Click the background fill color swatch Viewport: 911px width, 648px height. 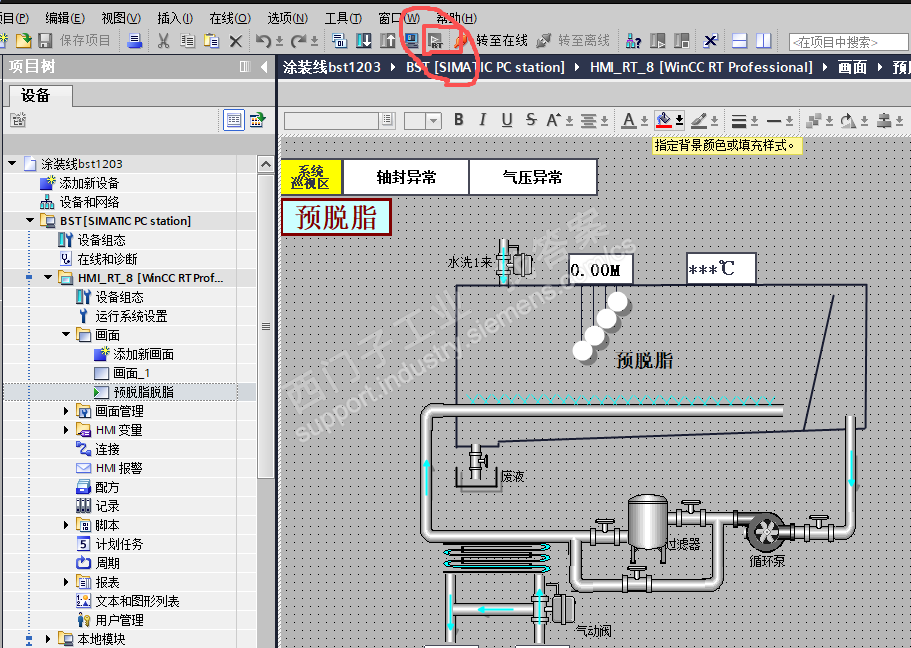[x=663, y=120]
